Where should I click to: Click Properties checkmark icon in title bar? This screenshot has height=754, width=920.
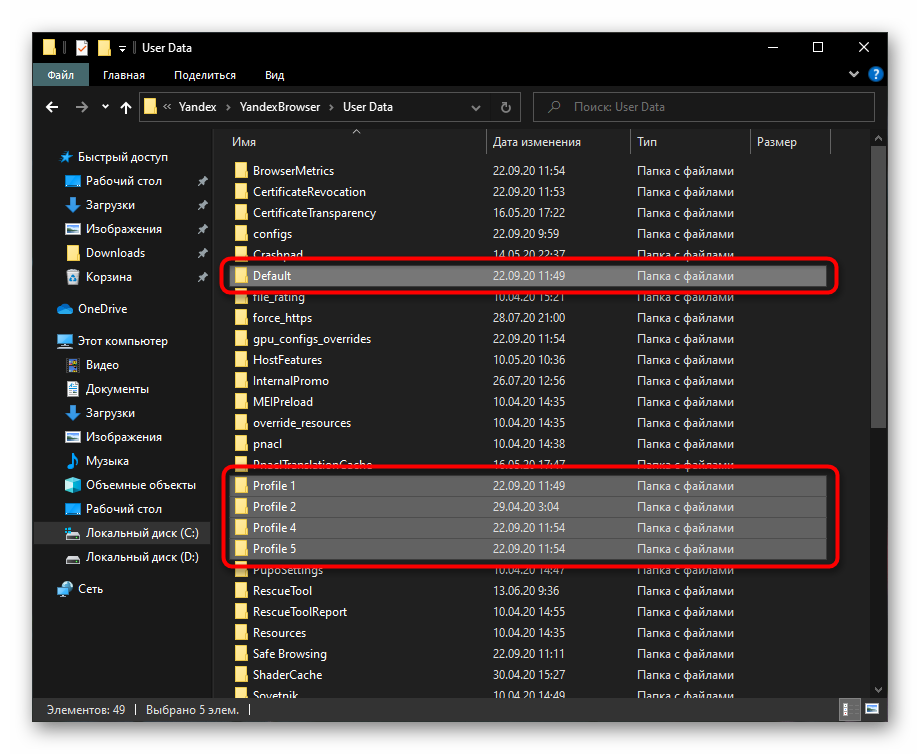click(82, 48)
